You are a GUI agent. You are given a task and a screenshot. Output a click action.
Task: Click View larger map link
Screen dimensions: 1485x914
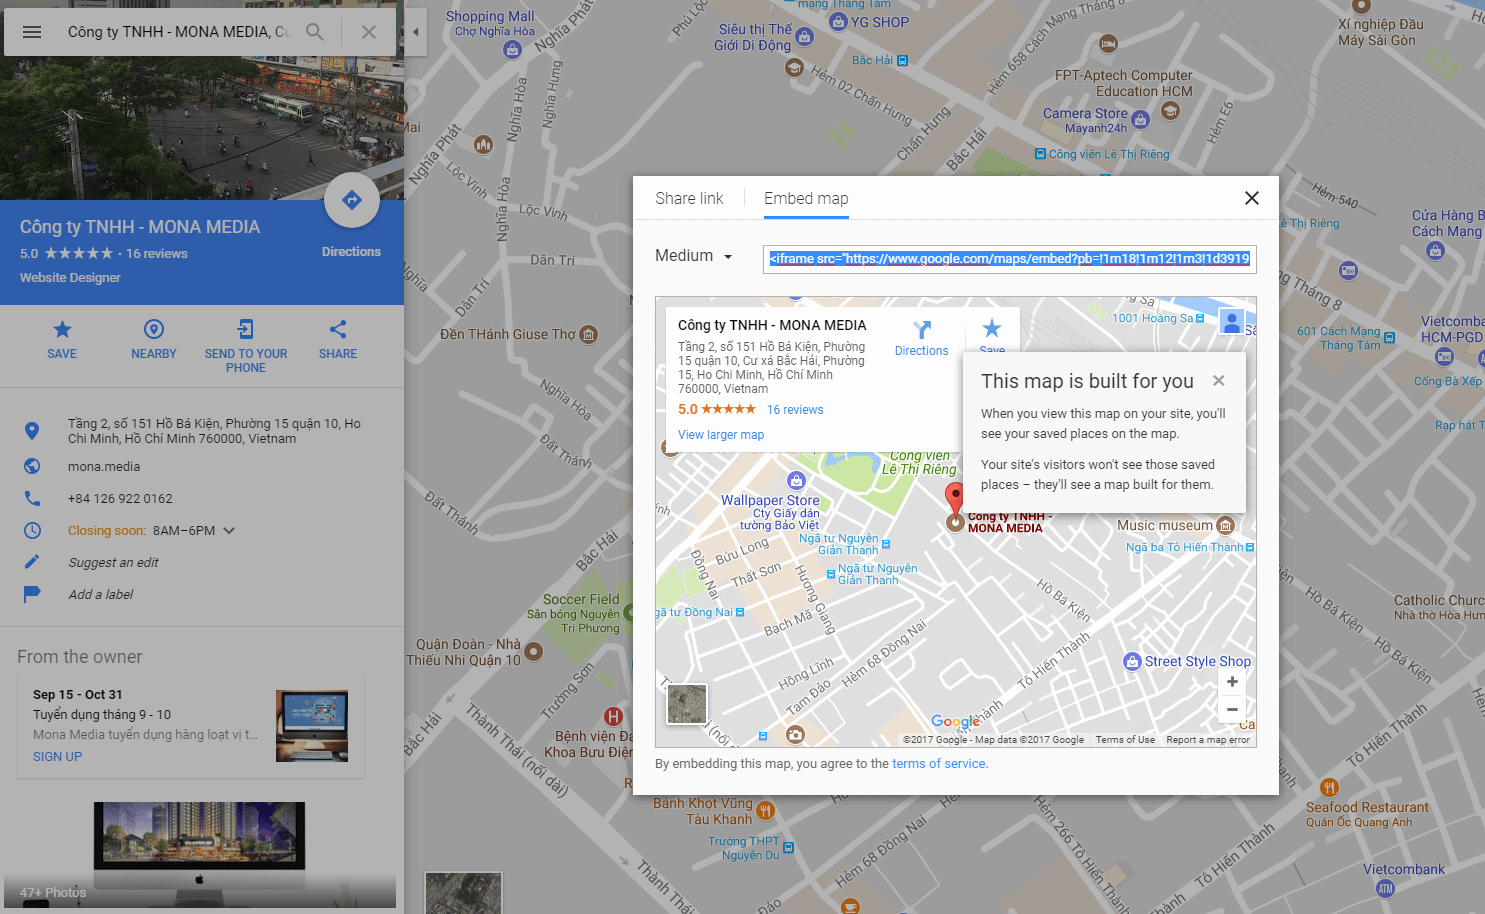point(721,435)
